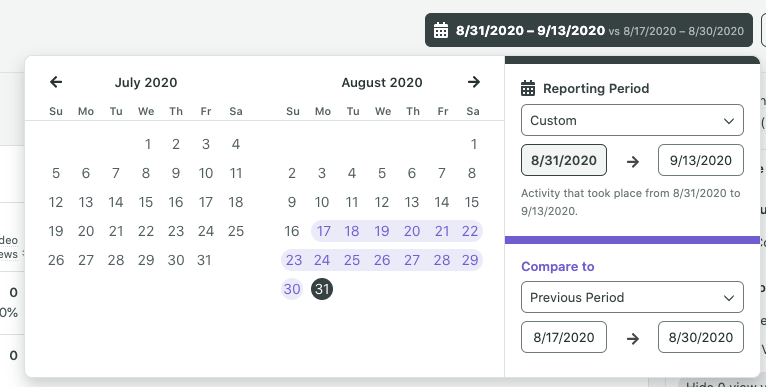The image size is (766, 387).
Task: Select July 10 in the calendar
Action: 206,173
